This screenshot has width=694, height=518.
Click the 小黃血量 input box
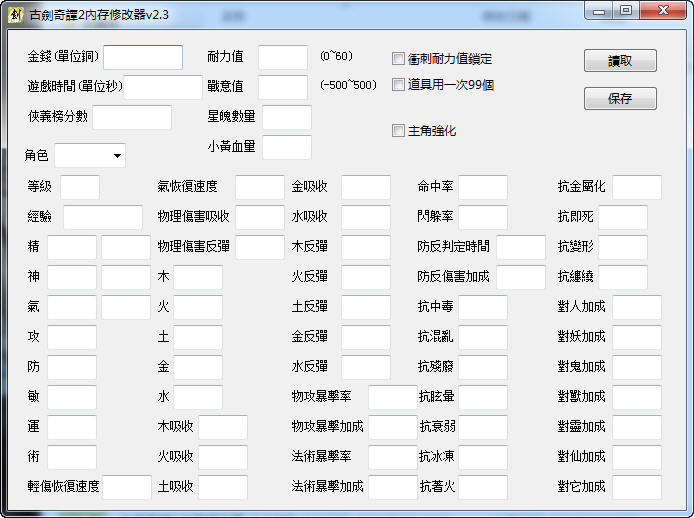[x=287, y=147]
